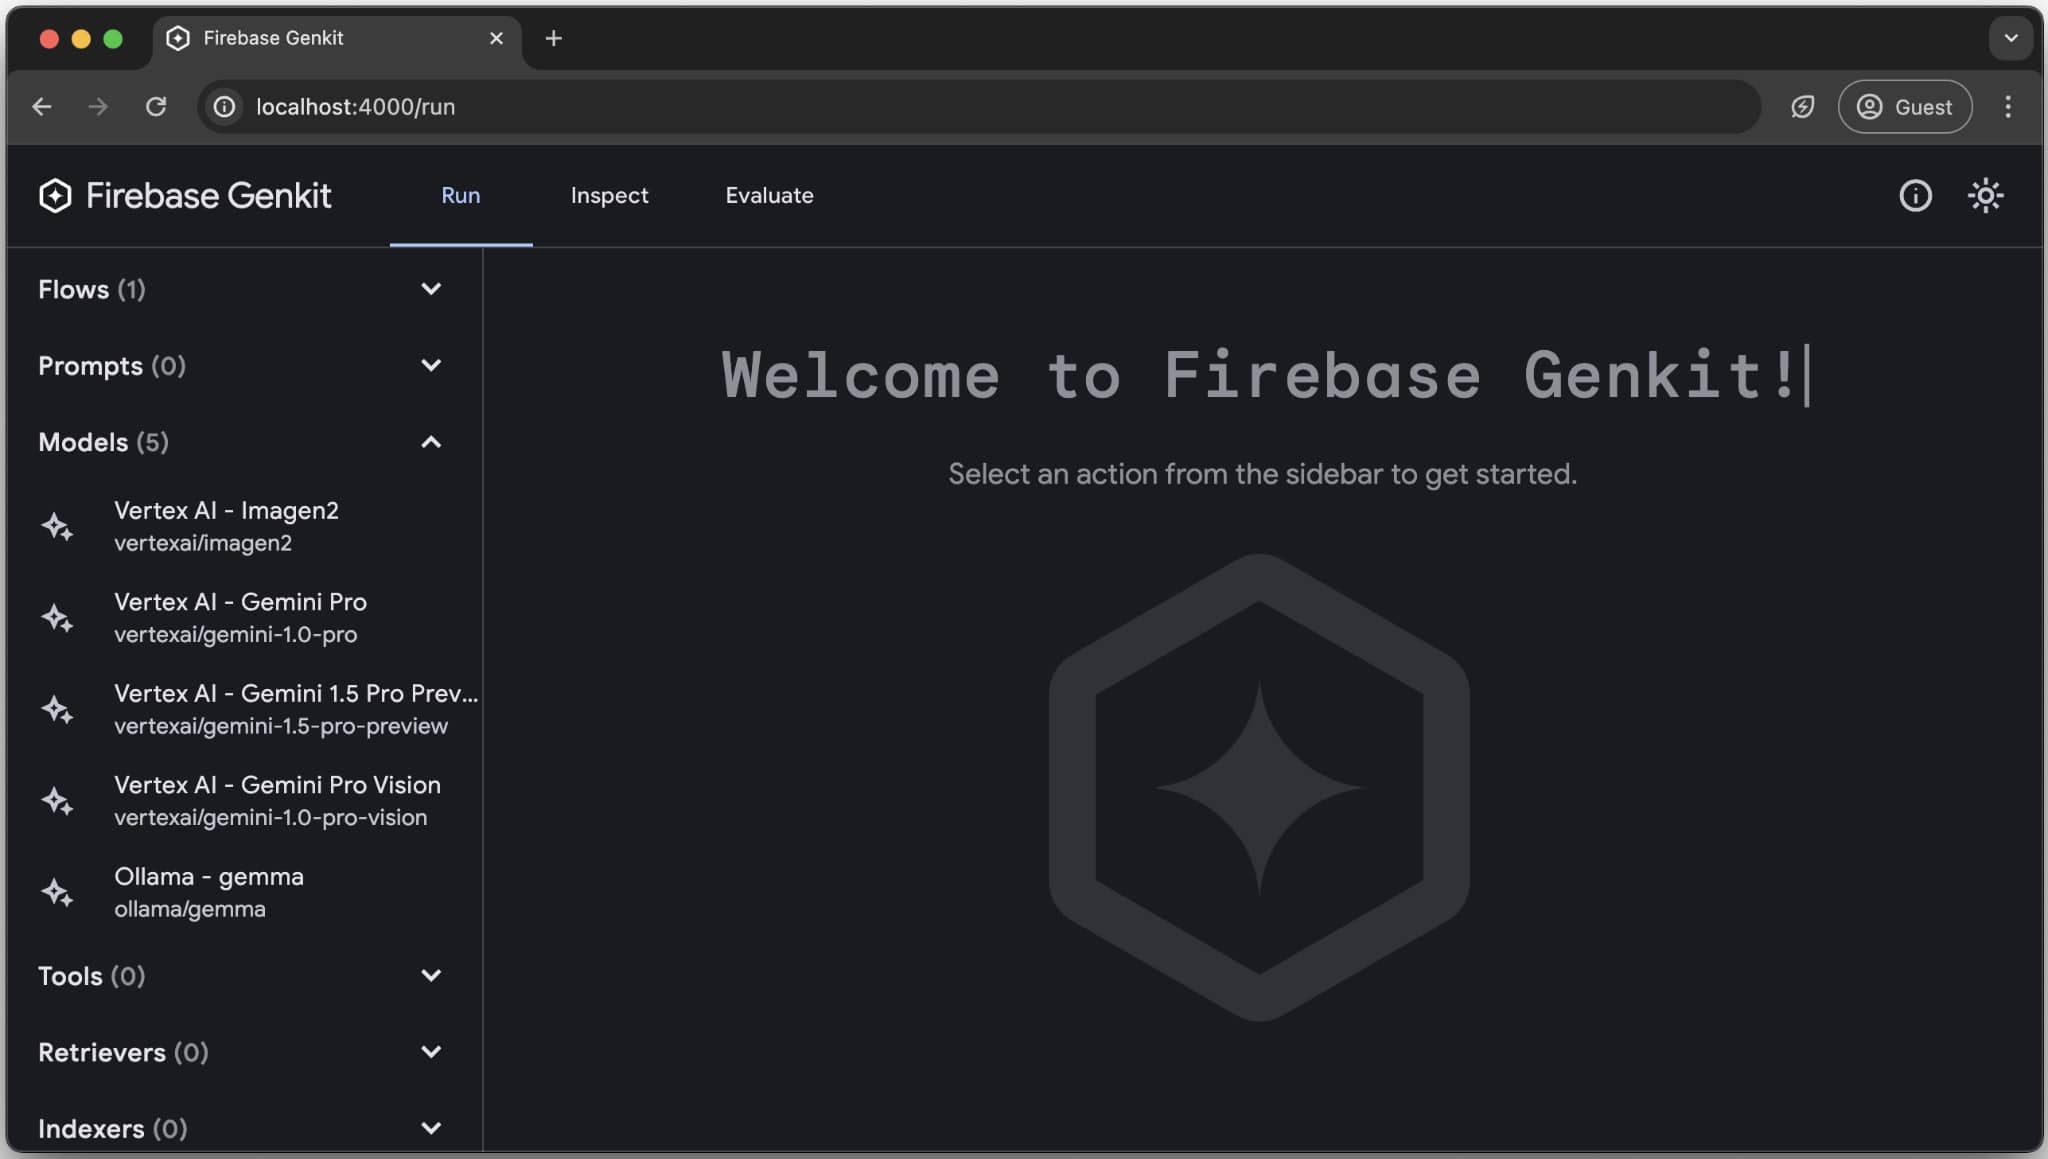
Task: Click the Firebase Genkit hexagon logo icon
Action: pos(55,196)
